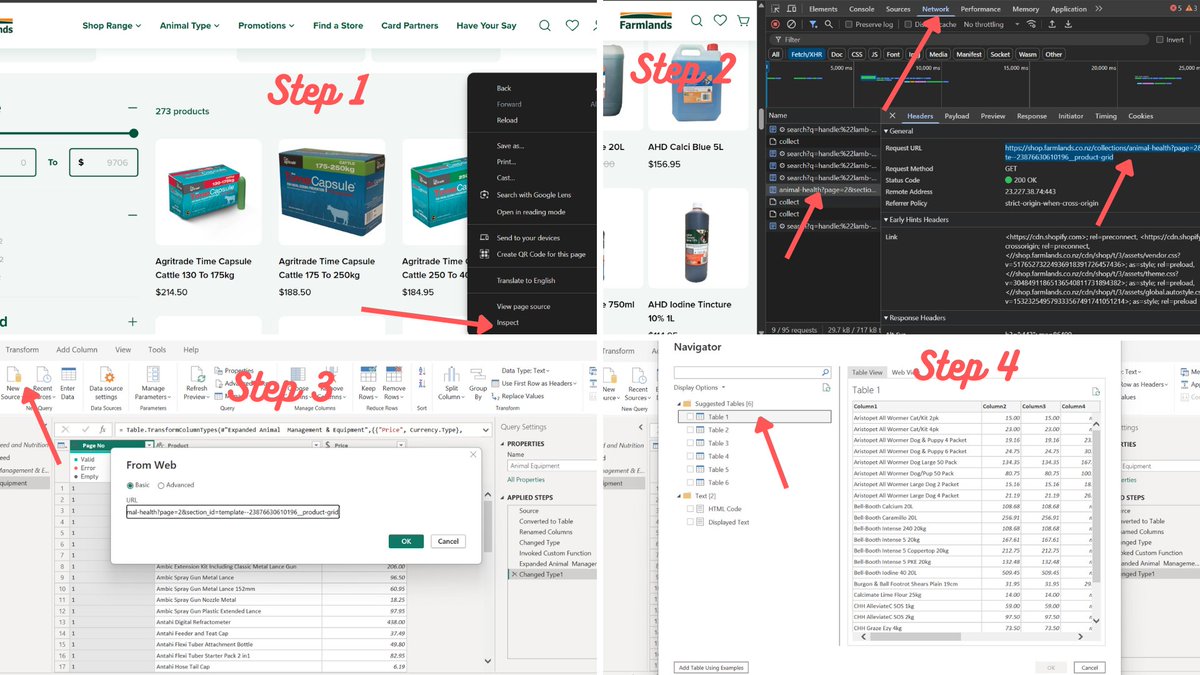Viewport: 1200px width, 675px height.
Task: Click Split Column icon in Step 3 ribbon
Action: [x=451, y=374]
